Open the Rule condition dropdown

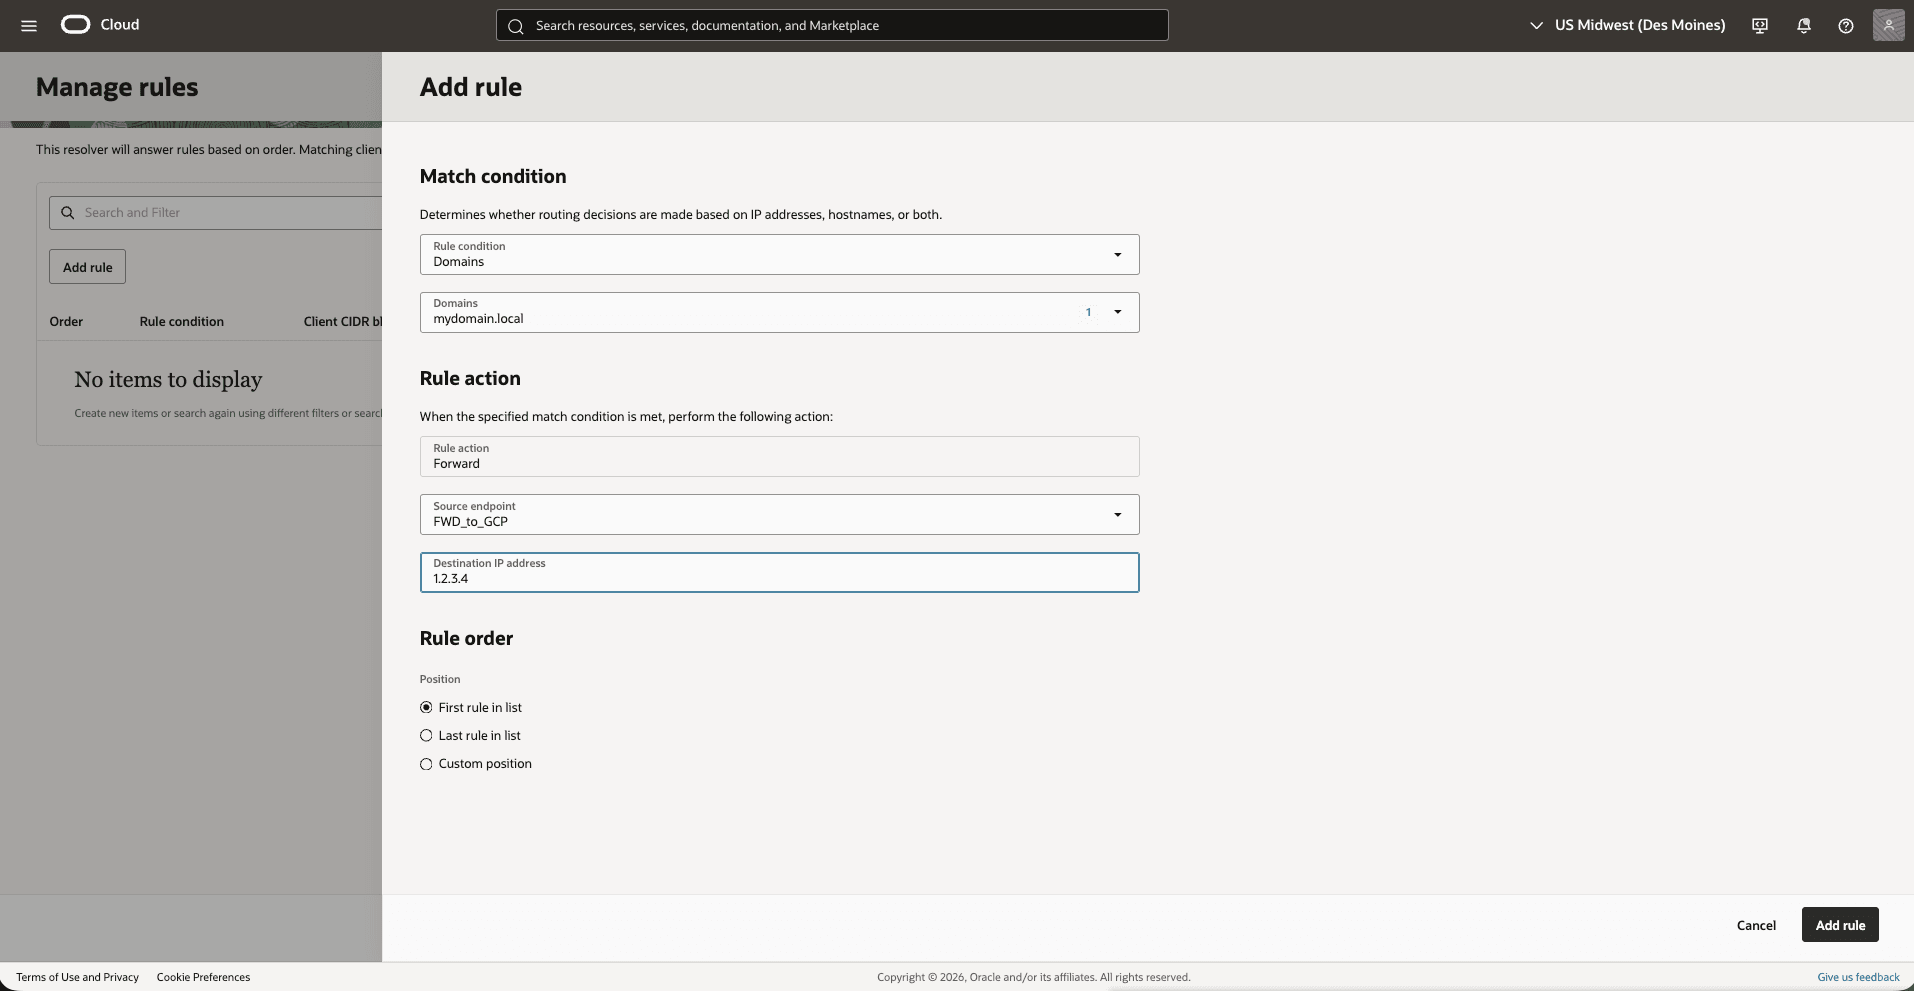[x=1115, y=255]
